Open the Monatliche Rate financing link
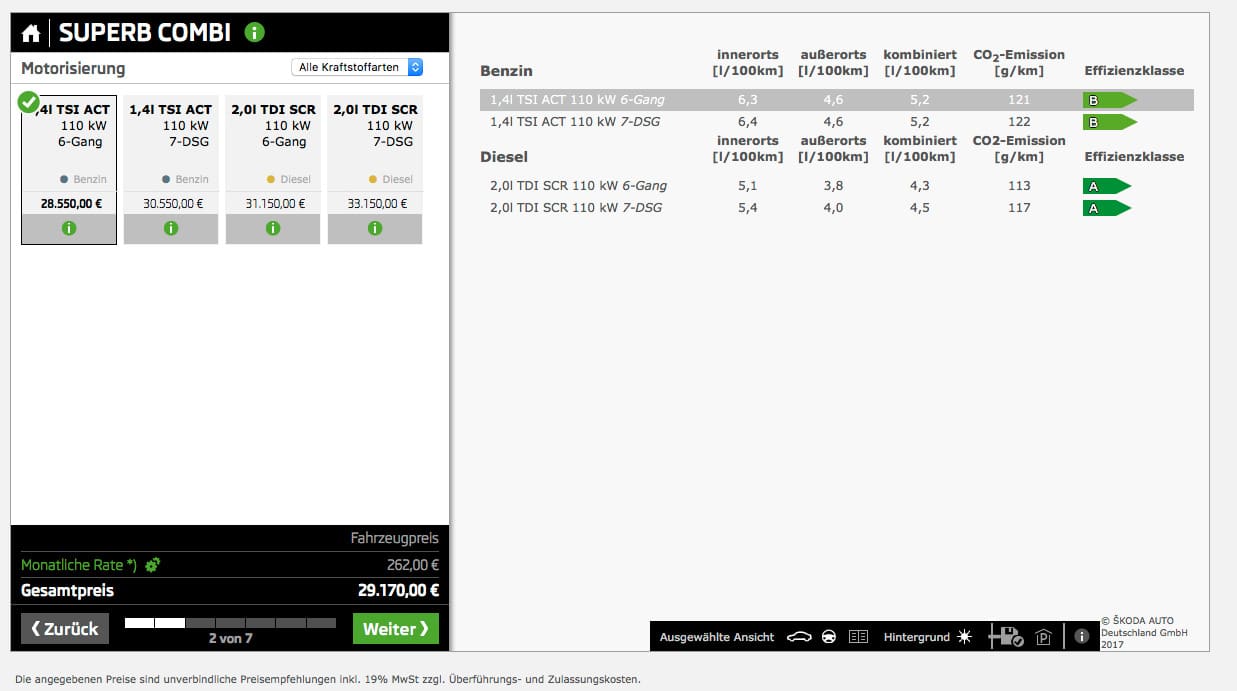Image resolution: width=1237 pixels, height=691 pixels. point(79,565)
